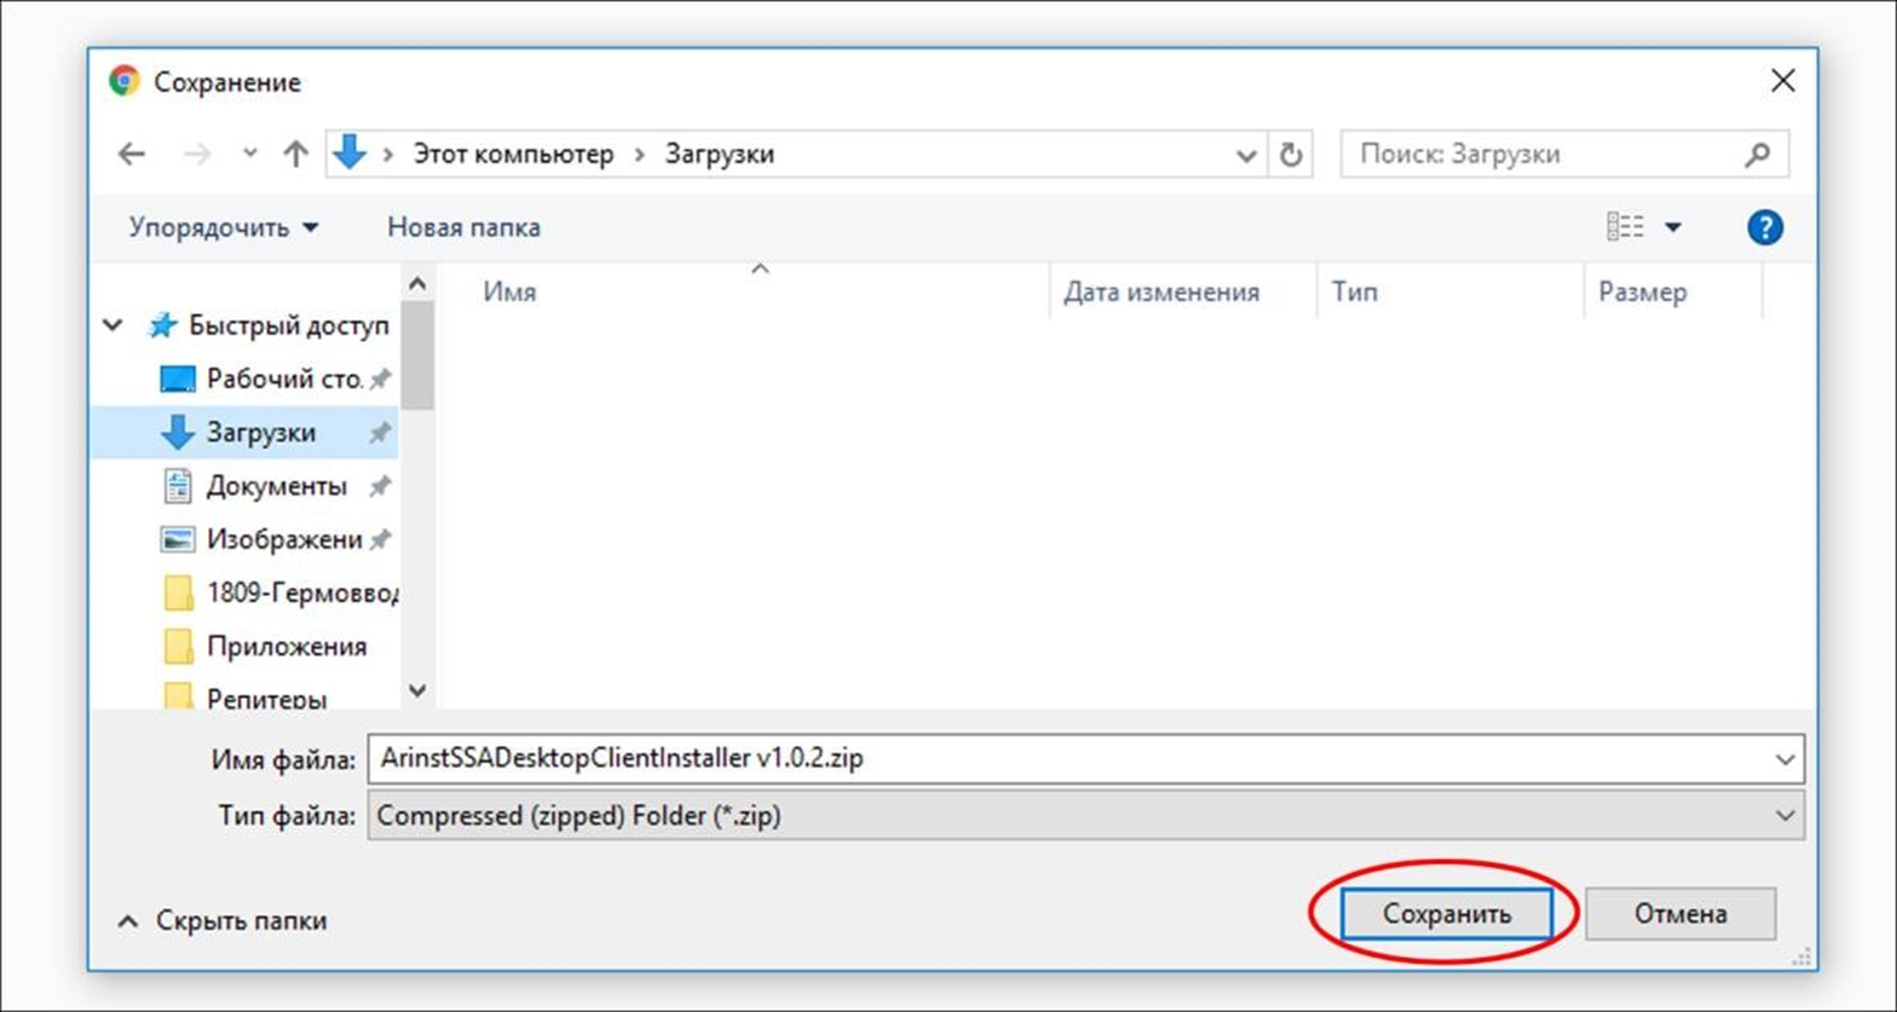Viewport: 1897px width, 1012px height.
Task: Select the Изображения folder in sidebar
Action: click(x=283, y=540)
